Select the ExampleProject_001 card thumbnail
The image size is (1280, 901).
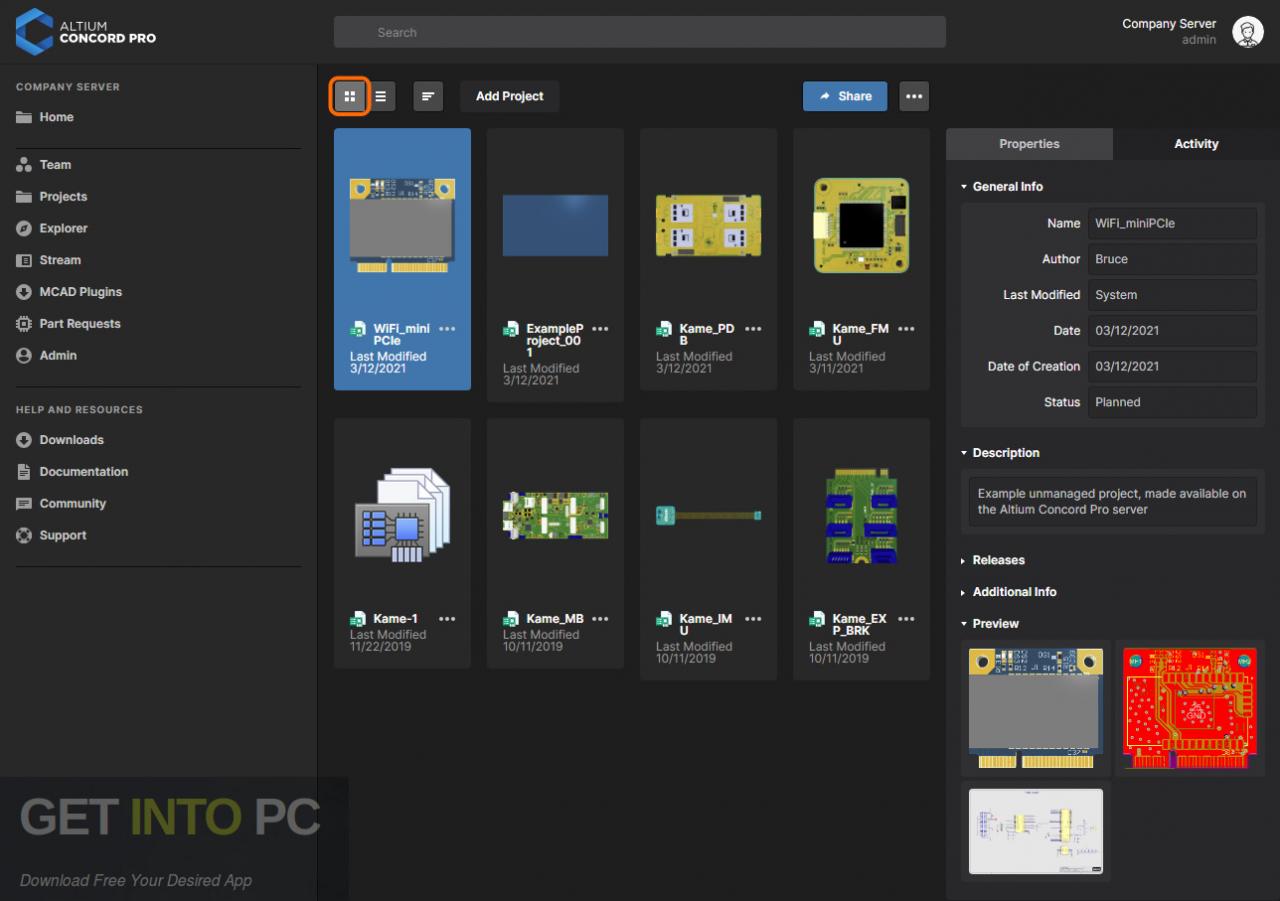(555, 225)
